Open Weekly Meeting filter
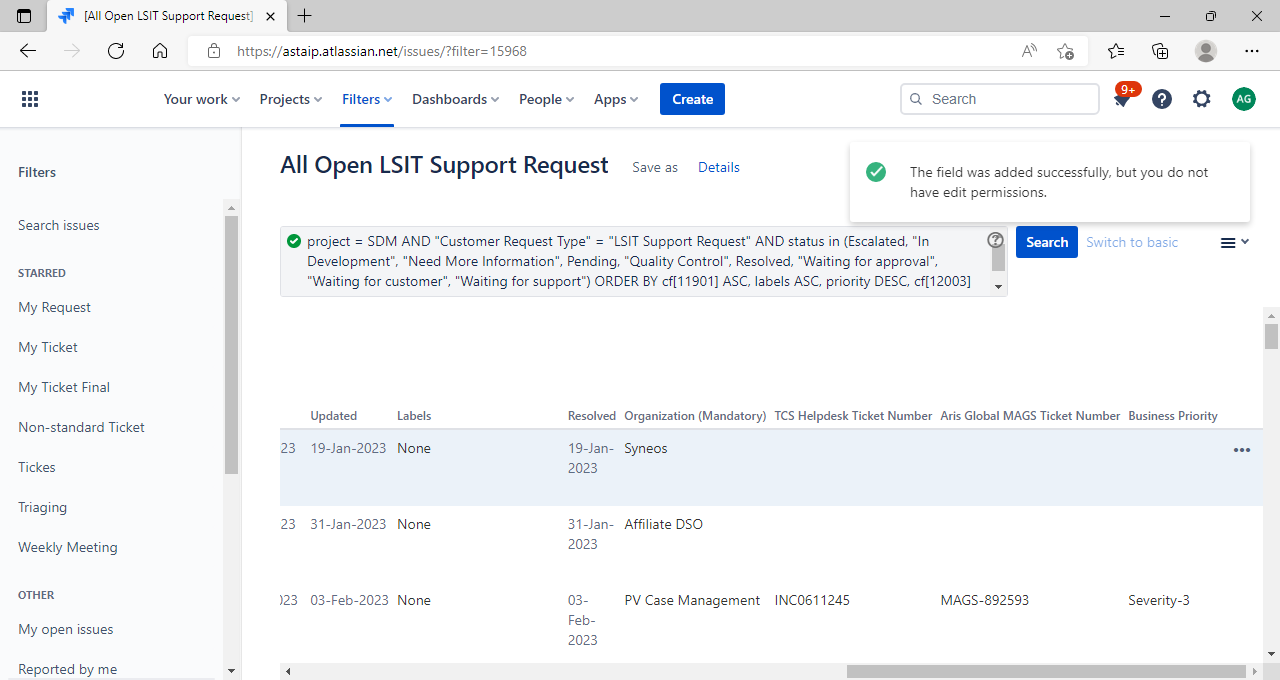Screen dimensions: 1280x680 [x=68, y=547]
